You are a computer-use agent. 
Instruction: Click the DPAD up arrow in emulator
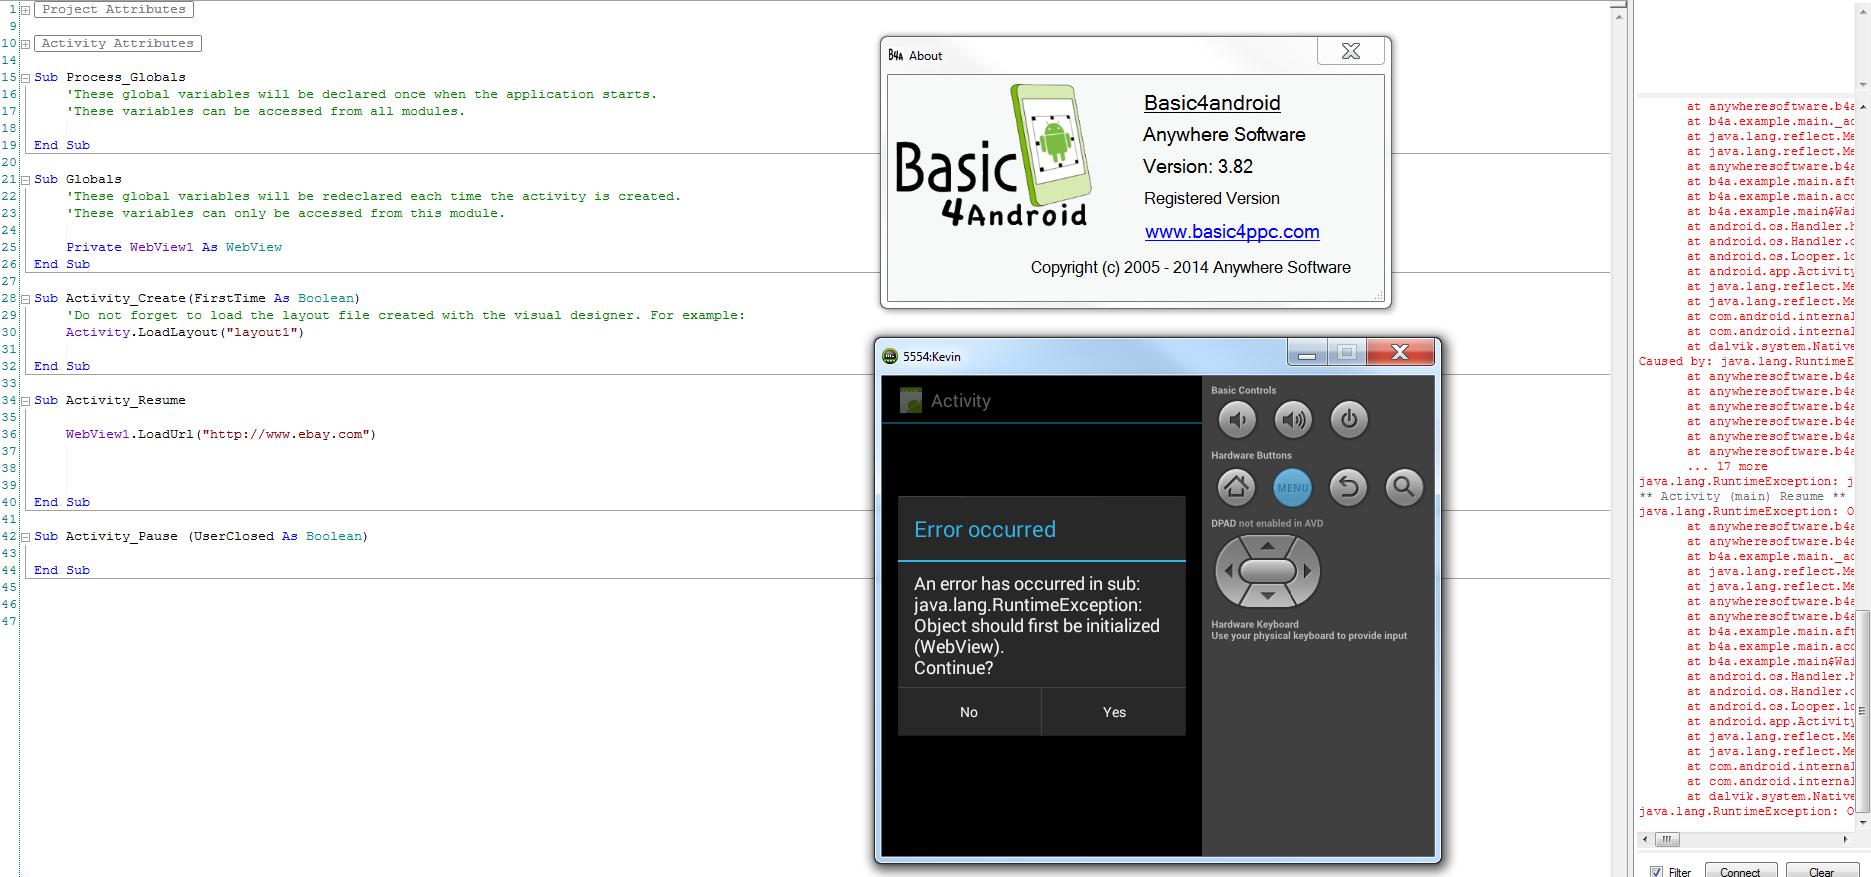pyautogui.click(x=1267, y=546)
